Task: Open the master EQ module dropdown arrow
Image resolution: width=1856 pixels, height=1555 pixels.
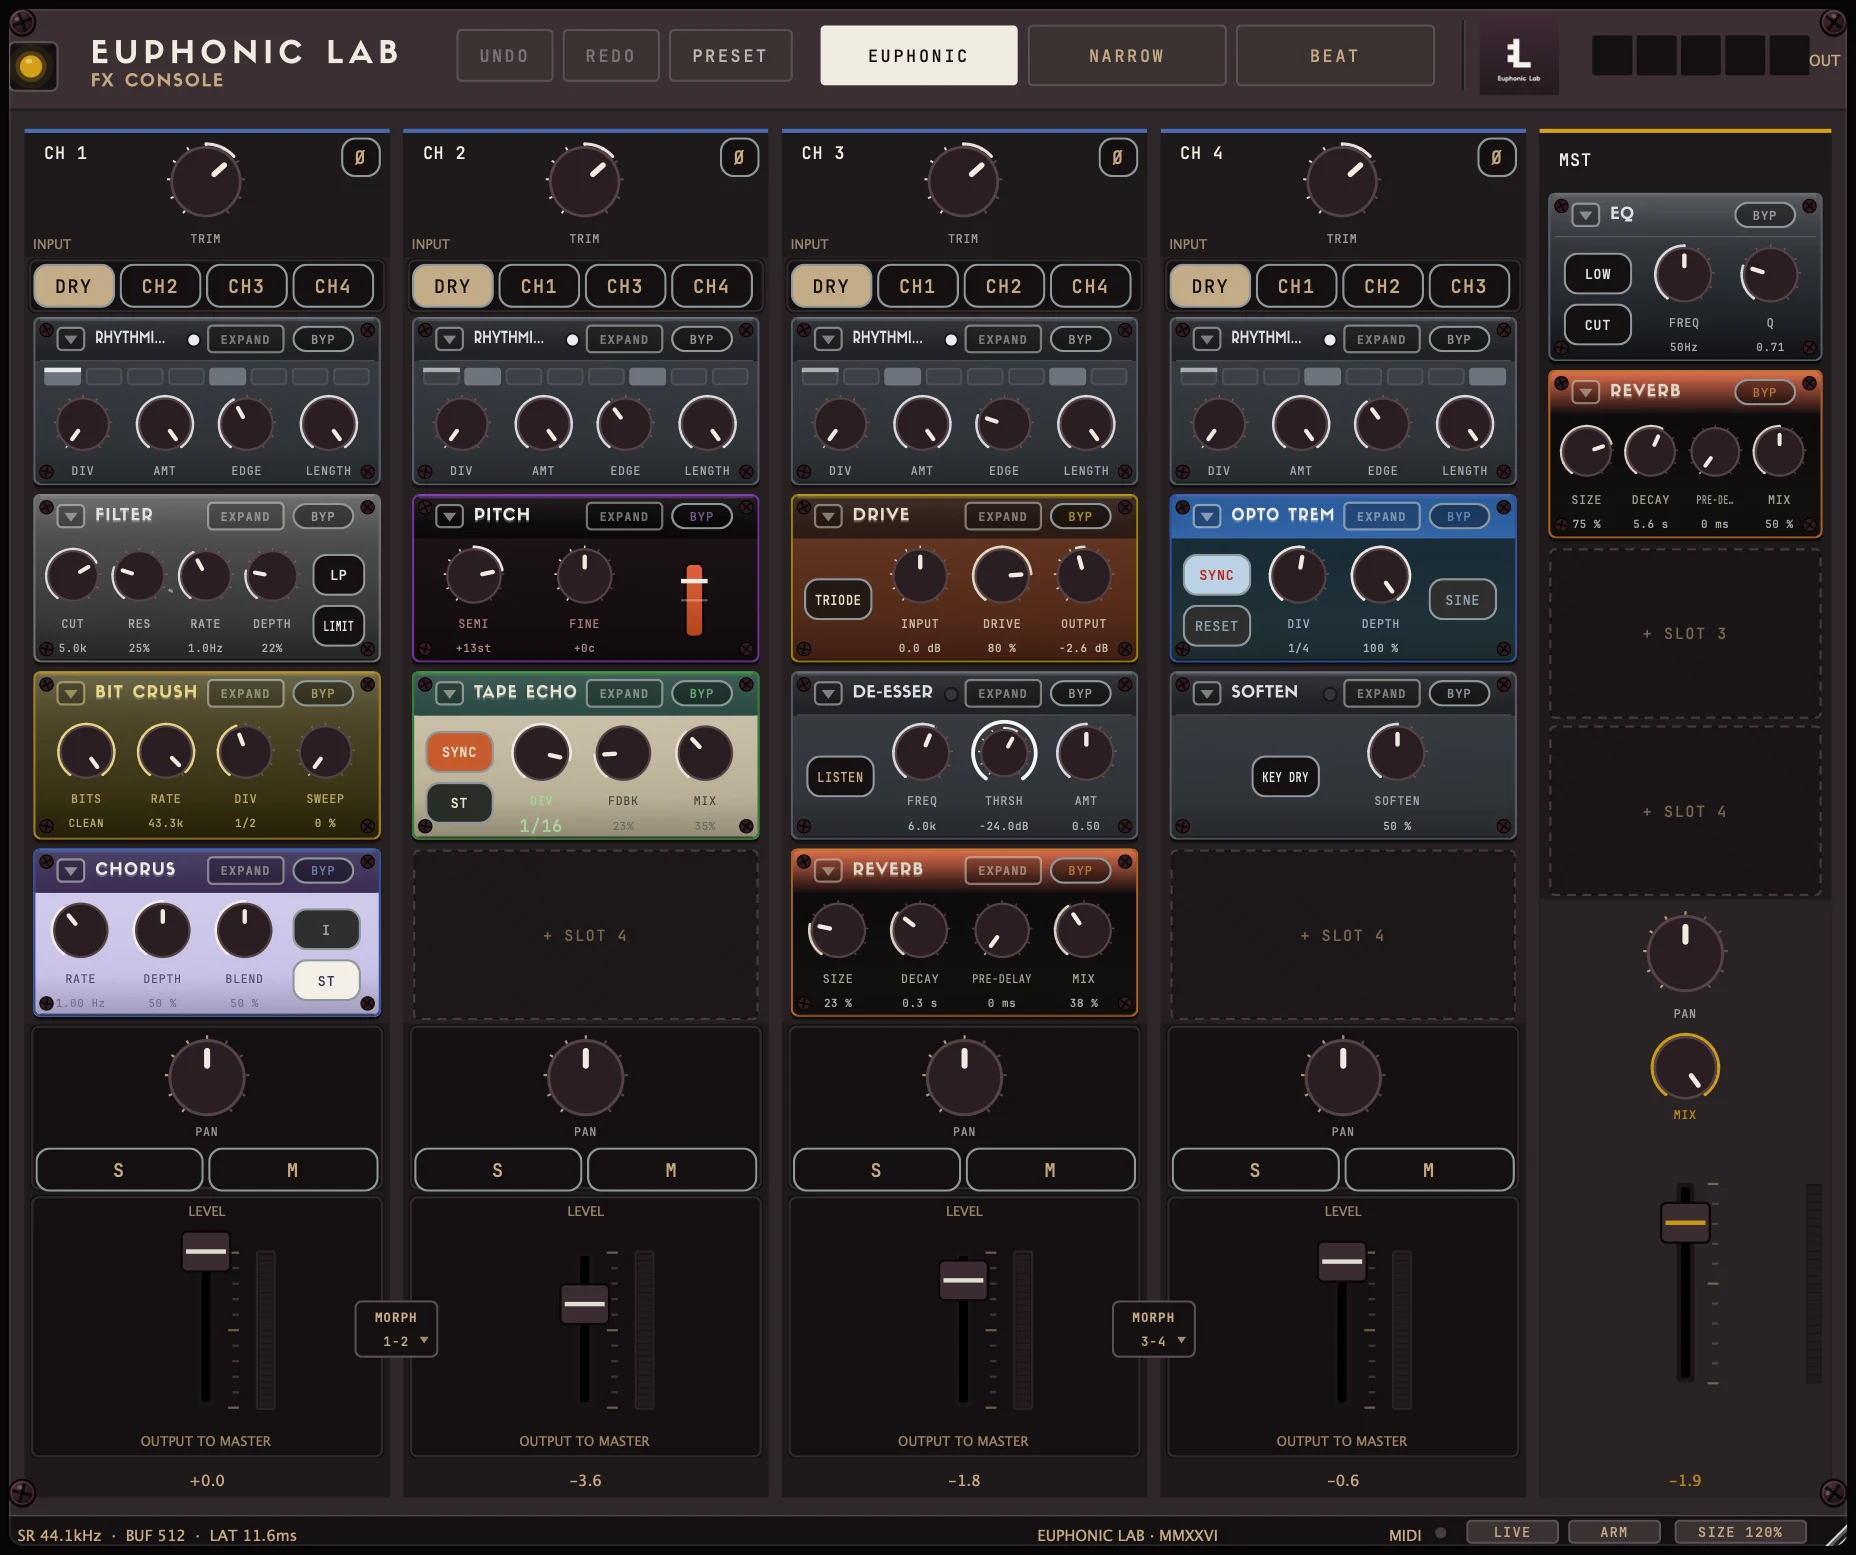Action: pos(1586,215)
